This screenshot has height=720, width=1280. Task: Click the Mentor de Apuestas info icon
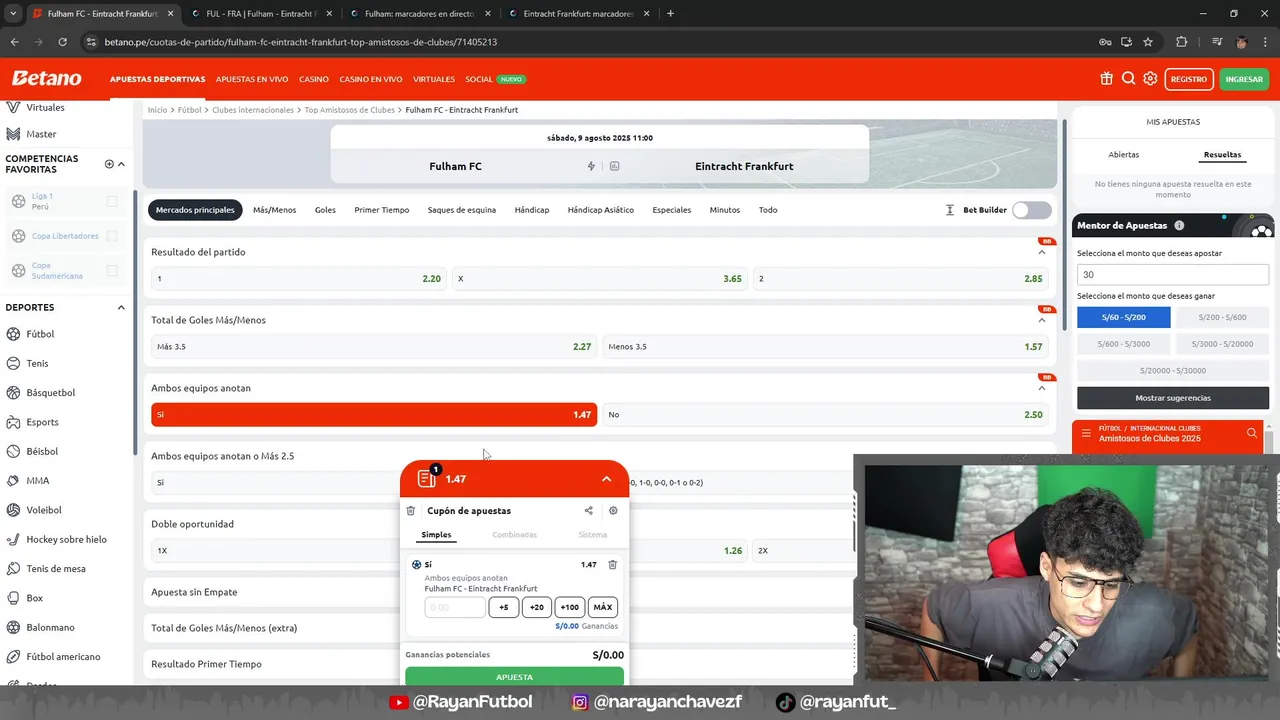coord(1179,226)
